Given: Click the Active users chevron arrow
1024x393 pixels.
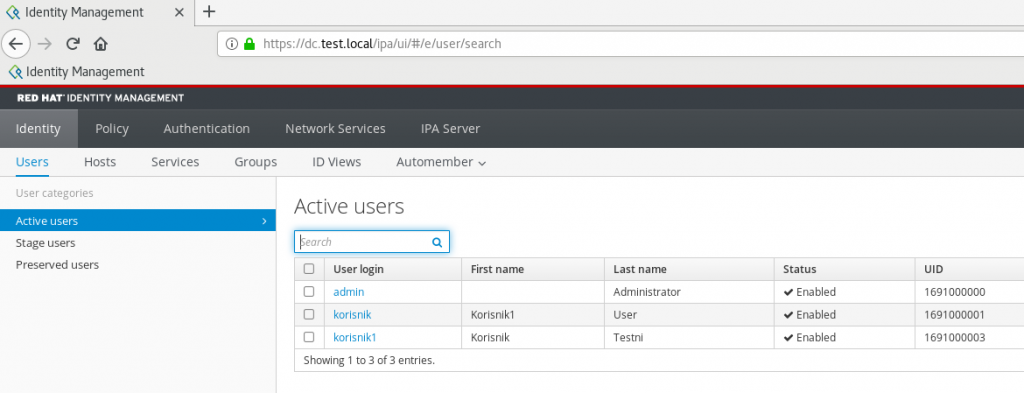Looking at the screenshot, I should (264, 221).
